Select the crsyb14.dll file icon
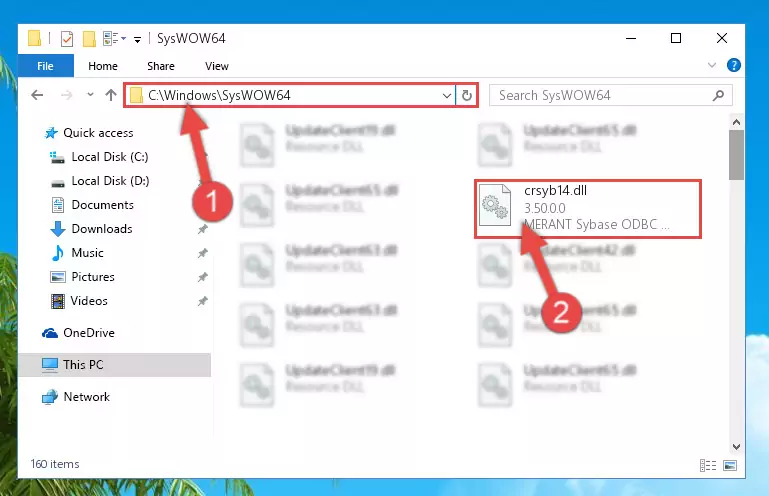 pyautogui.click(x=494, y=206)
